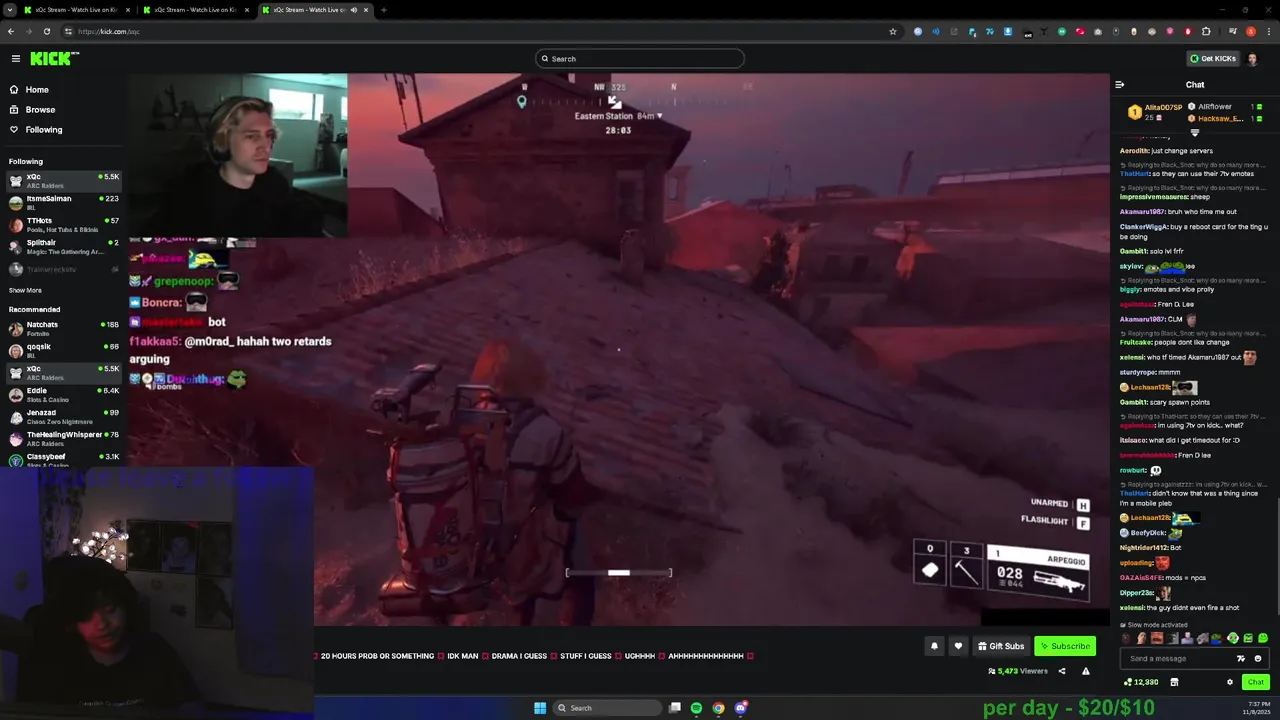Open Eddie recommended channel
1280x720 pixels.
coord(63,394)
